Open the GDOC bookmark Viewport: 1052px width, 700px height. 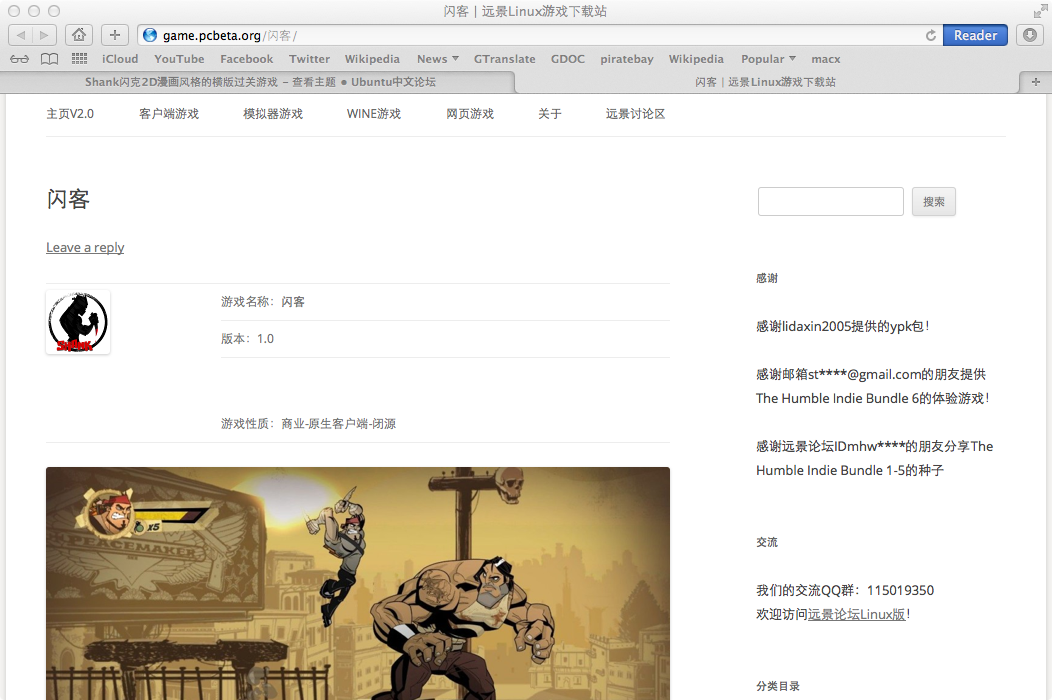tap(568, 59)
